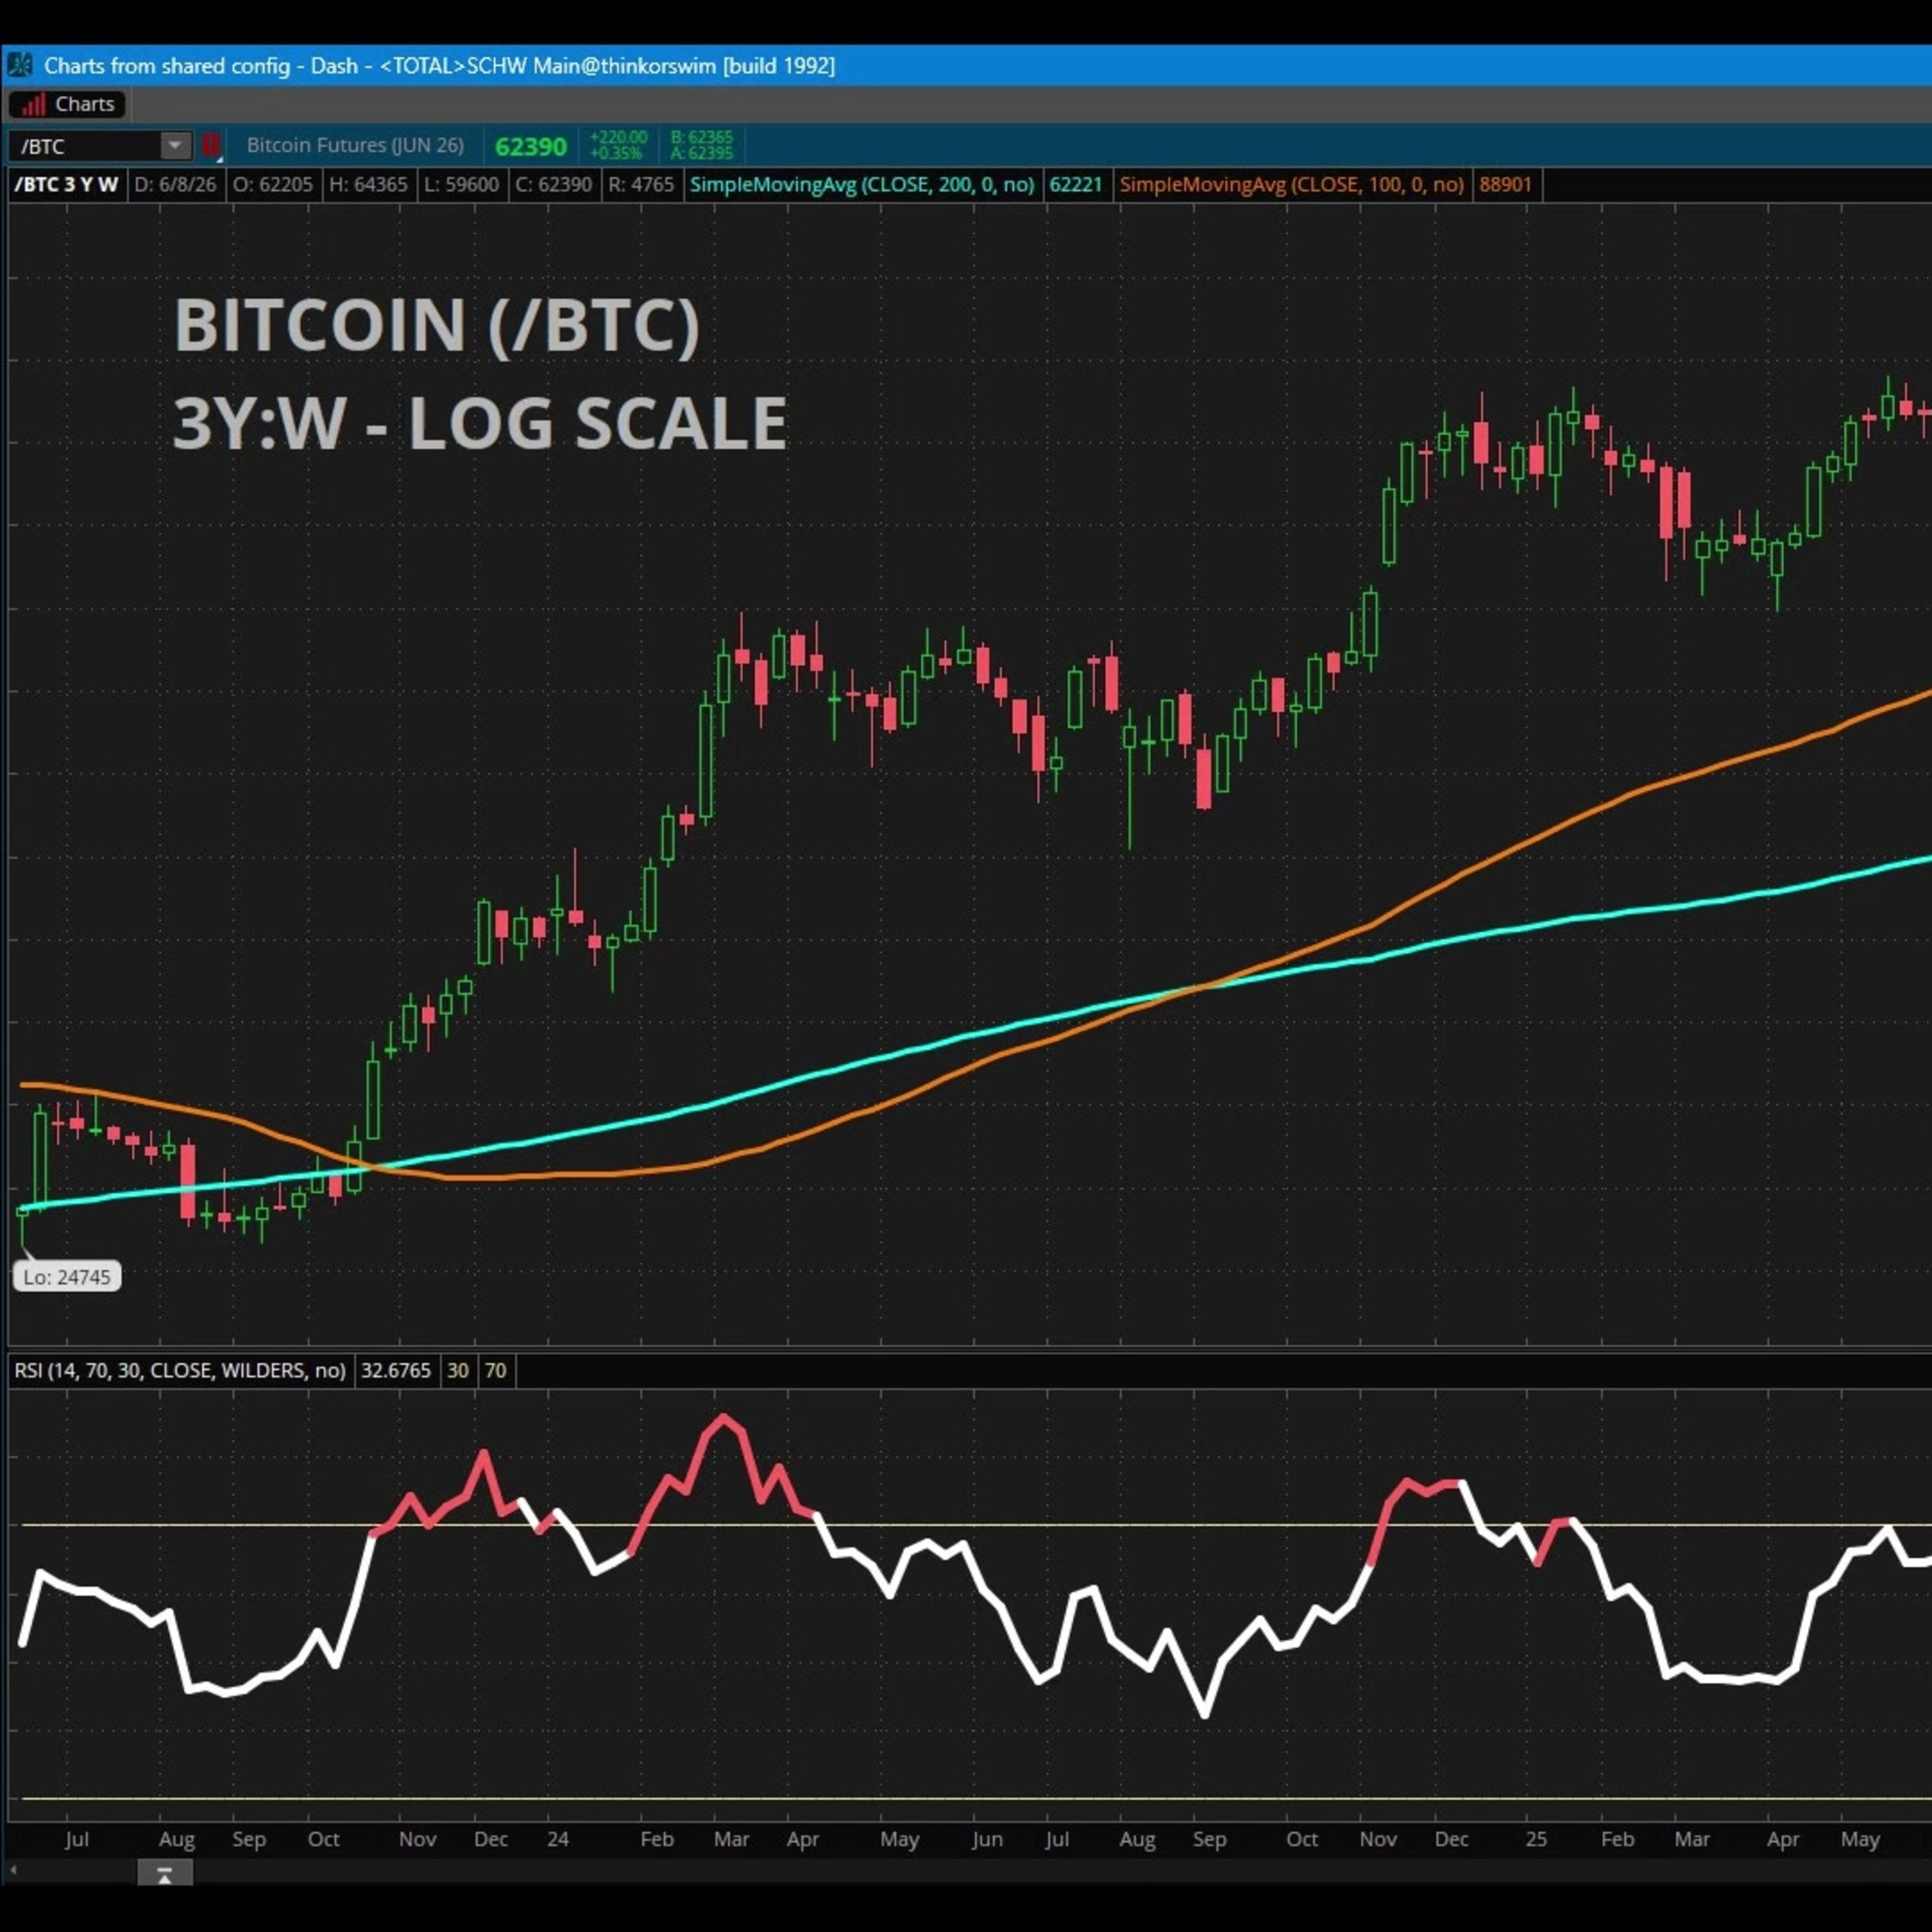Screen dimensions: 1932x1932
Task: Open the /BTC symbol dropdown arrow
Action: pos(175,146)
